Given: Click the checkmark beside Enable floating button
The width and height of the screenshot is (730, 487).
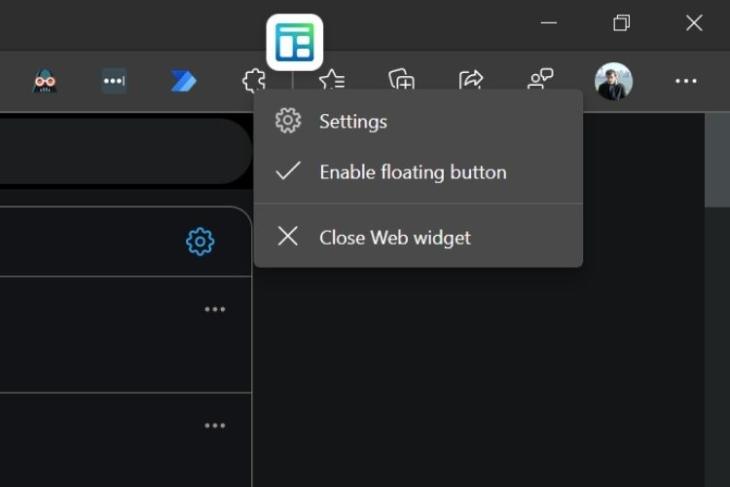Looking at the screenshot, I should click(x=288, y=171).
